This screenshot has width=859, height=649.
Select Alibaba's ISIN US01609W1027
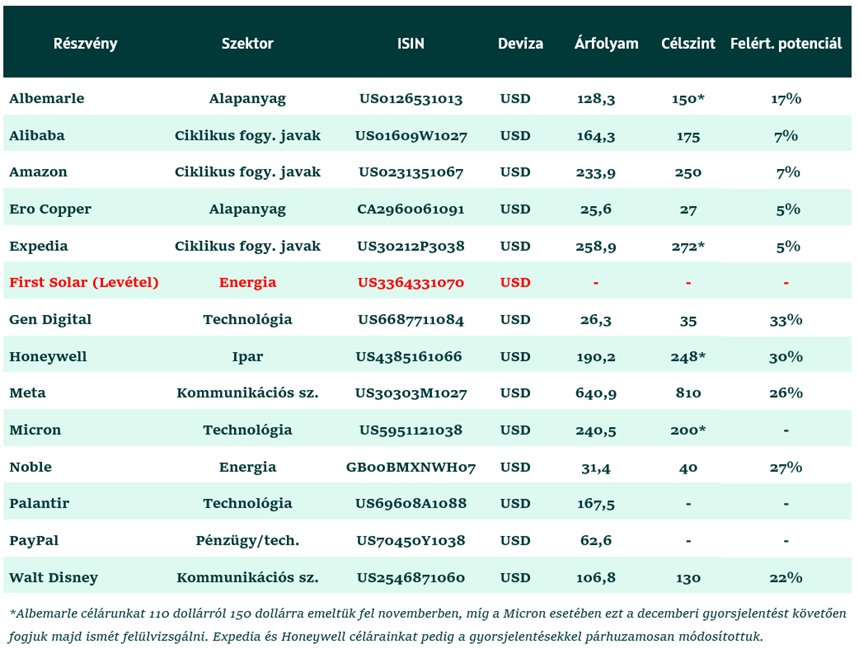(x=411, y=136)
